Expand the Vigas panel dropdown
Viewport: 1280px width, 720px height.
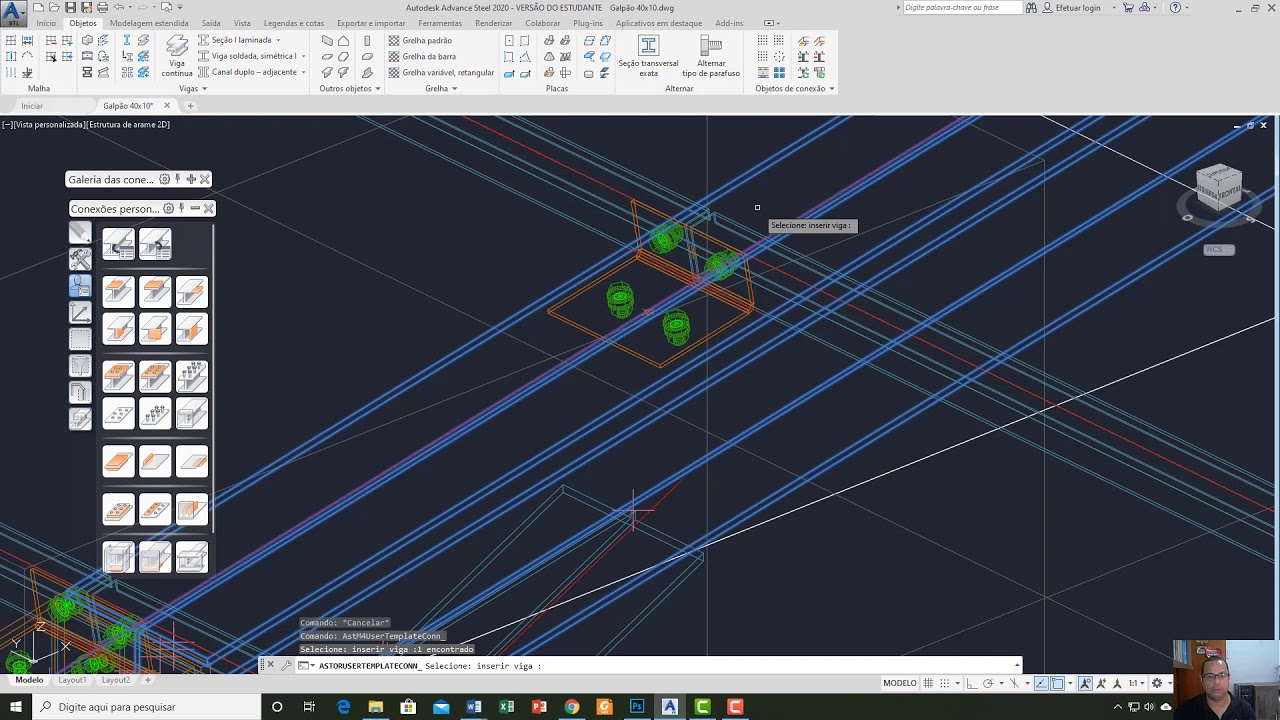192,88
